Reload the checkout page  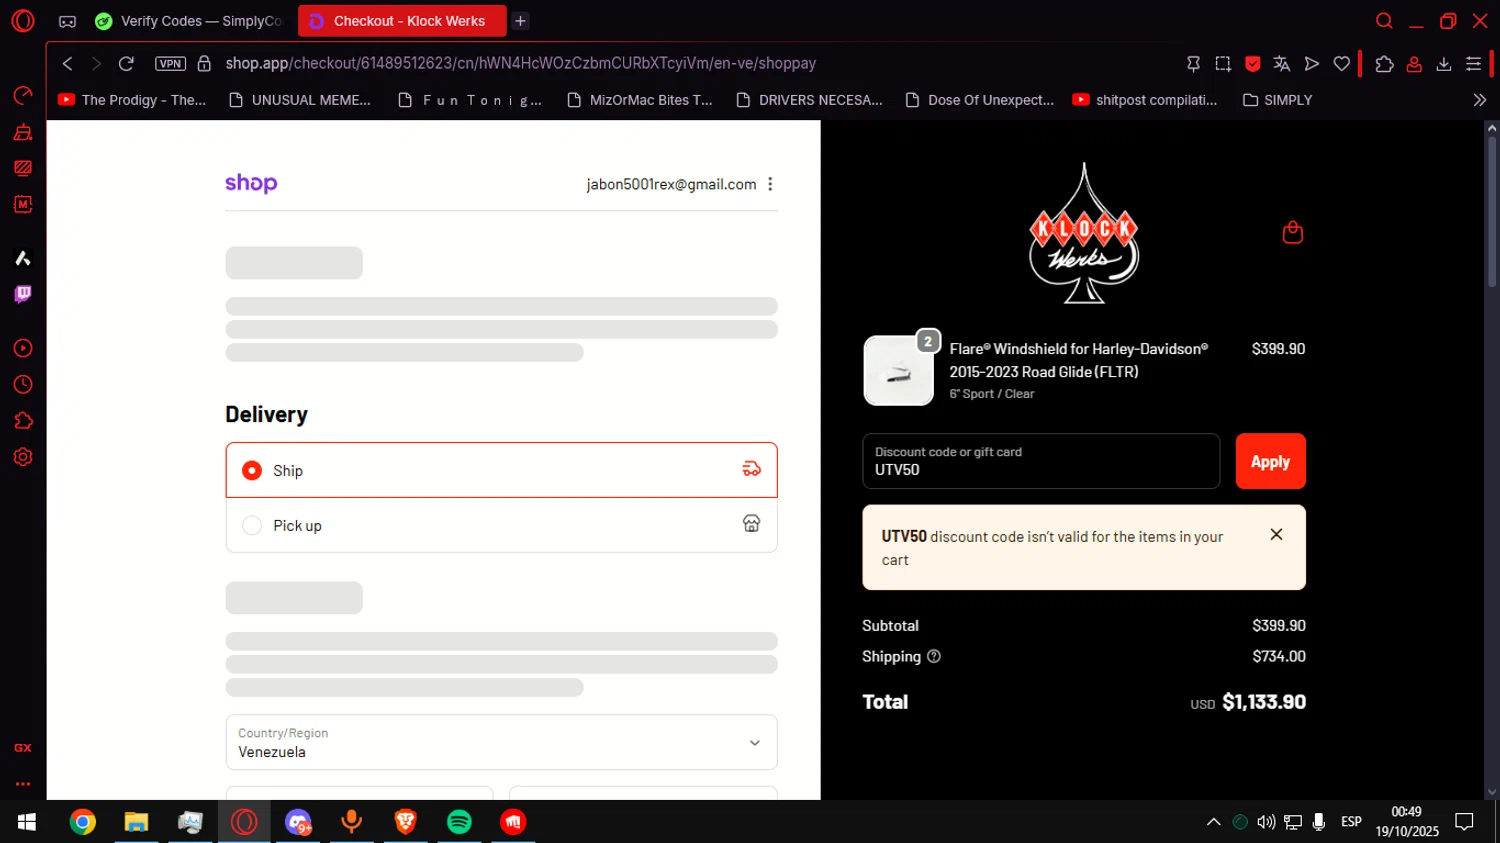click(126, 63)
